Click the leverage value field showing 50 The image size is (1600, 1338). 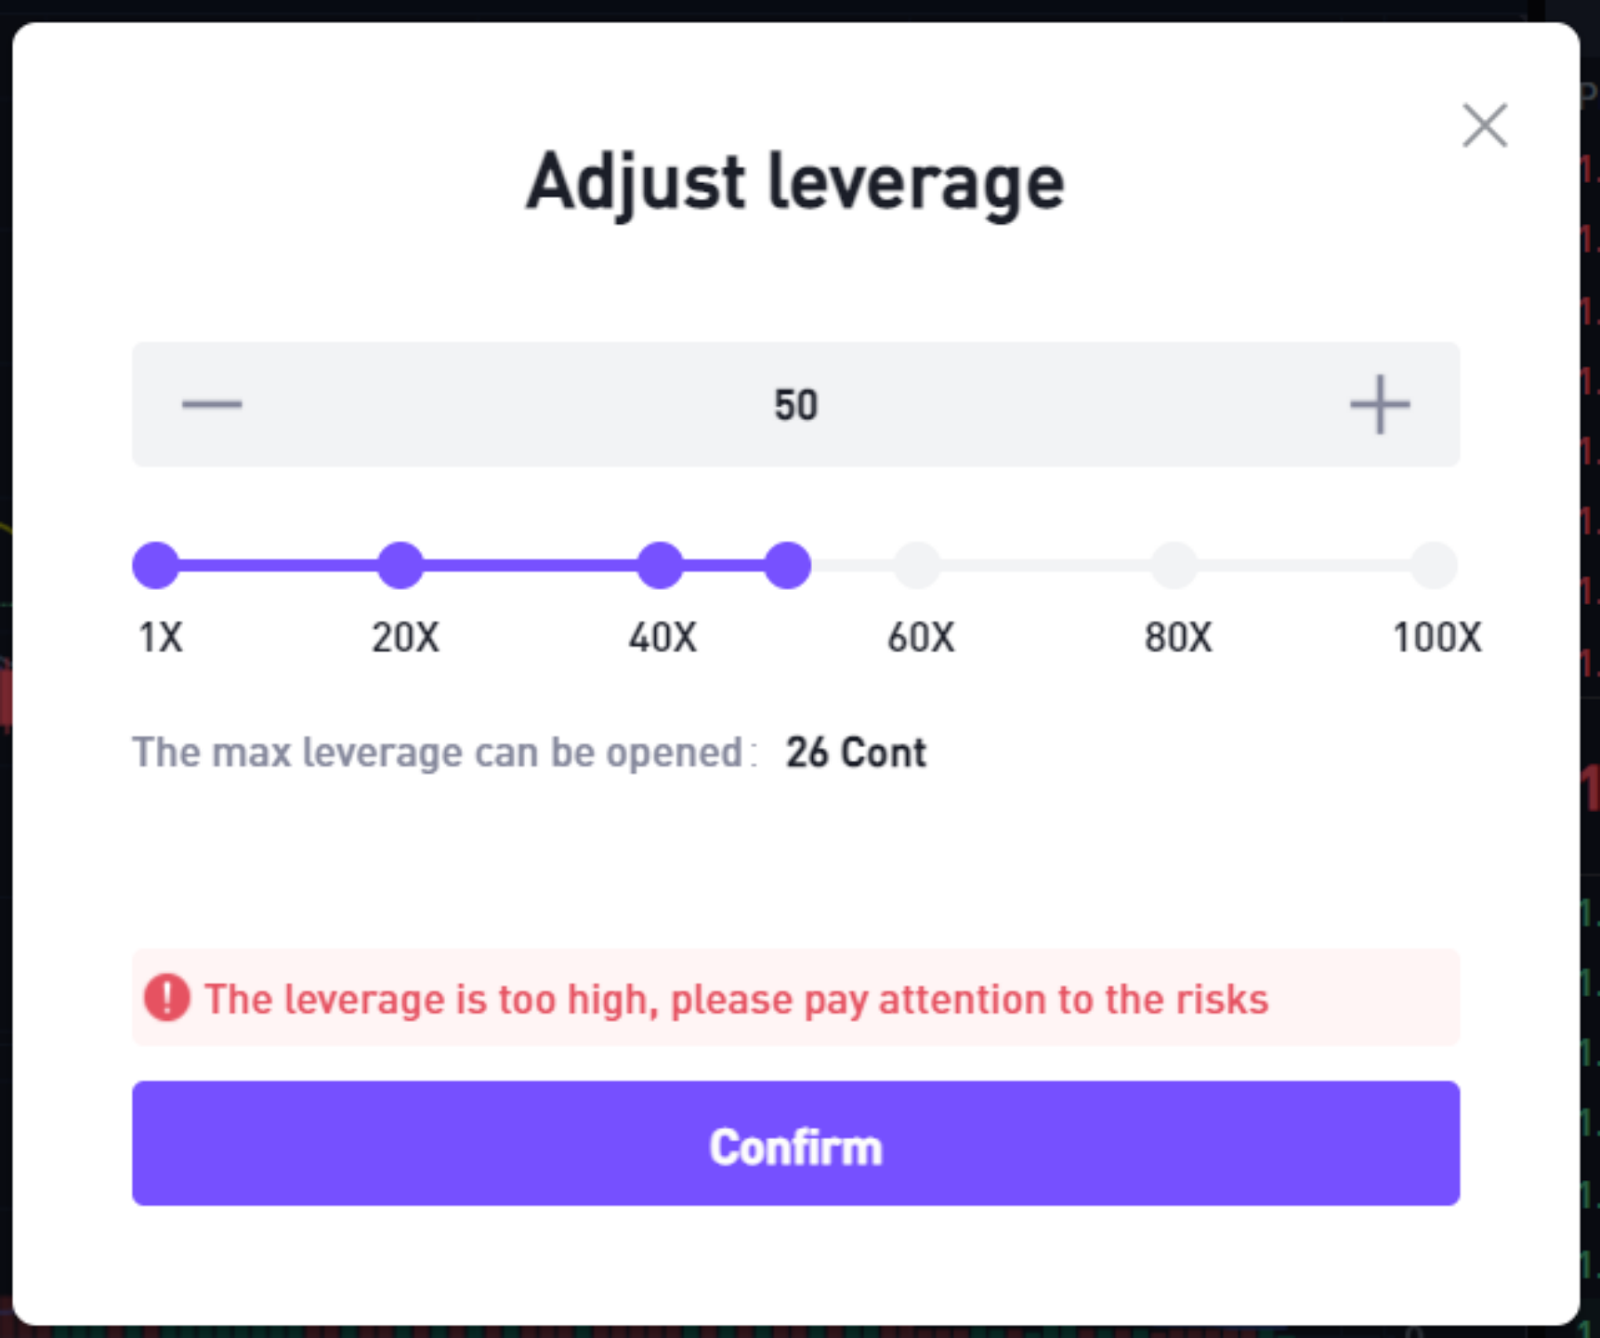click(x=796, y=405)
